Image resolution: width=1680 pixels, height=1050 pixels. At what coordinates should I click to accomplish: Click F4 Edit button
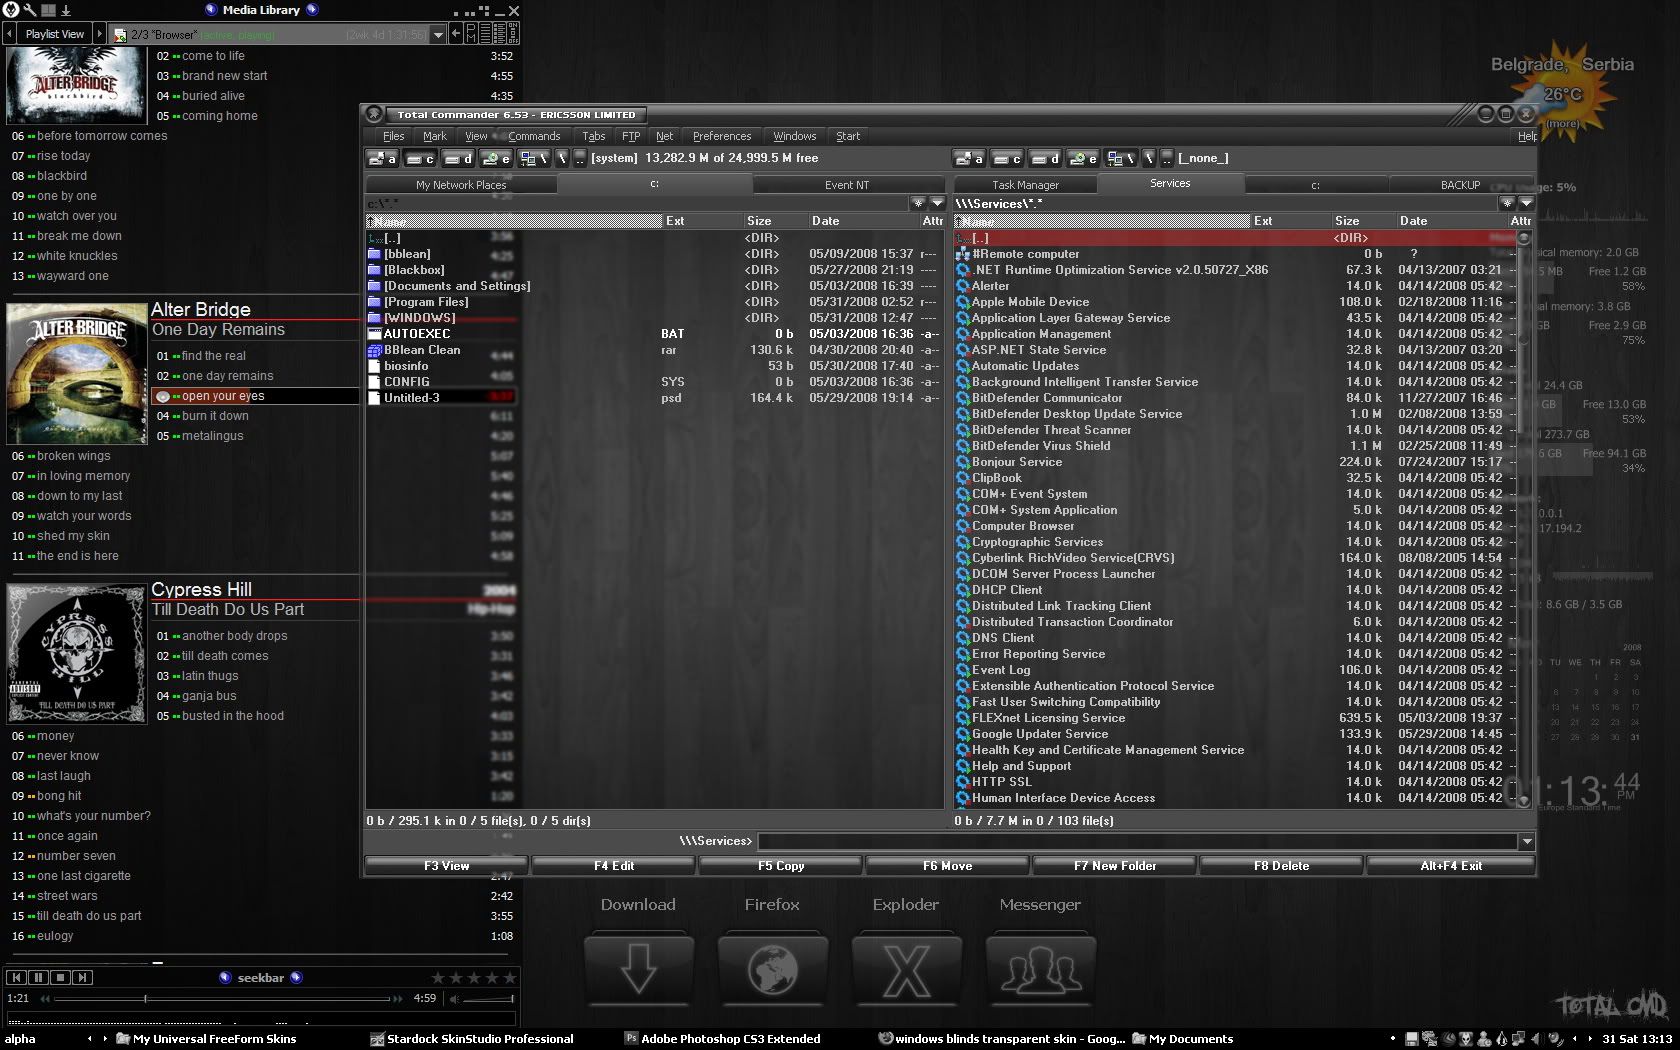[x=614, y=866]
